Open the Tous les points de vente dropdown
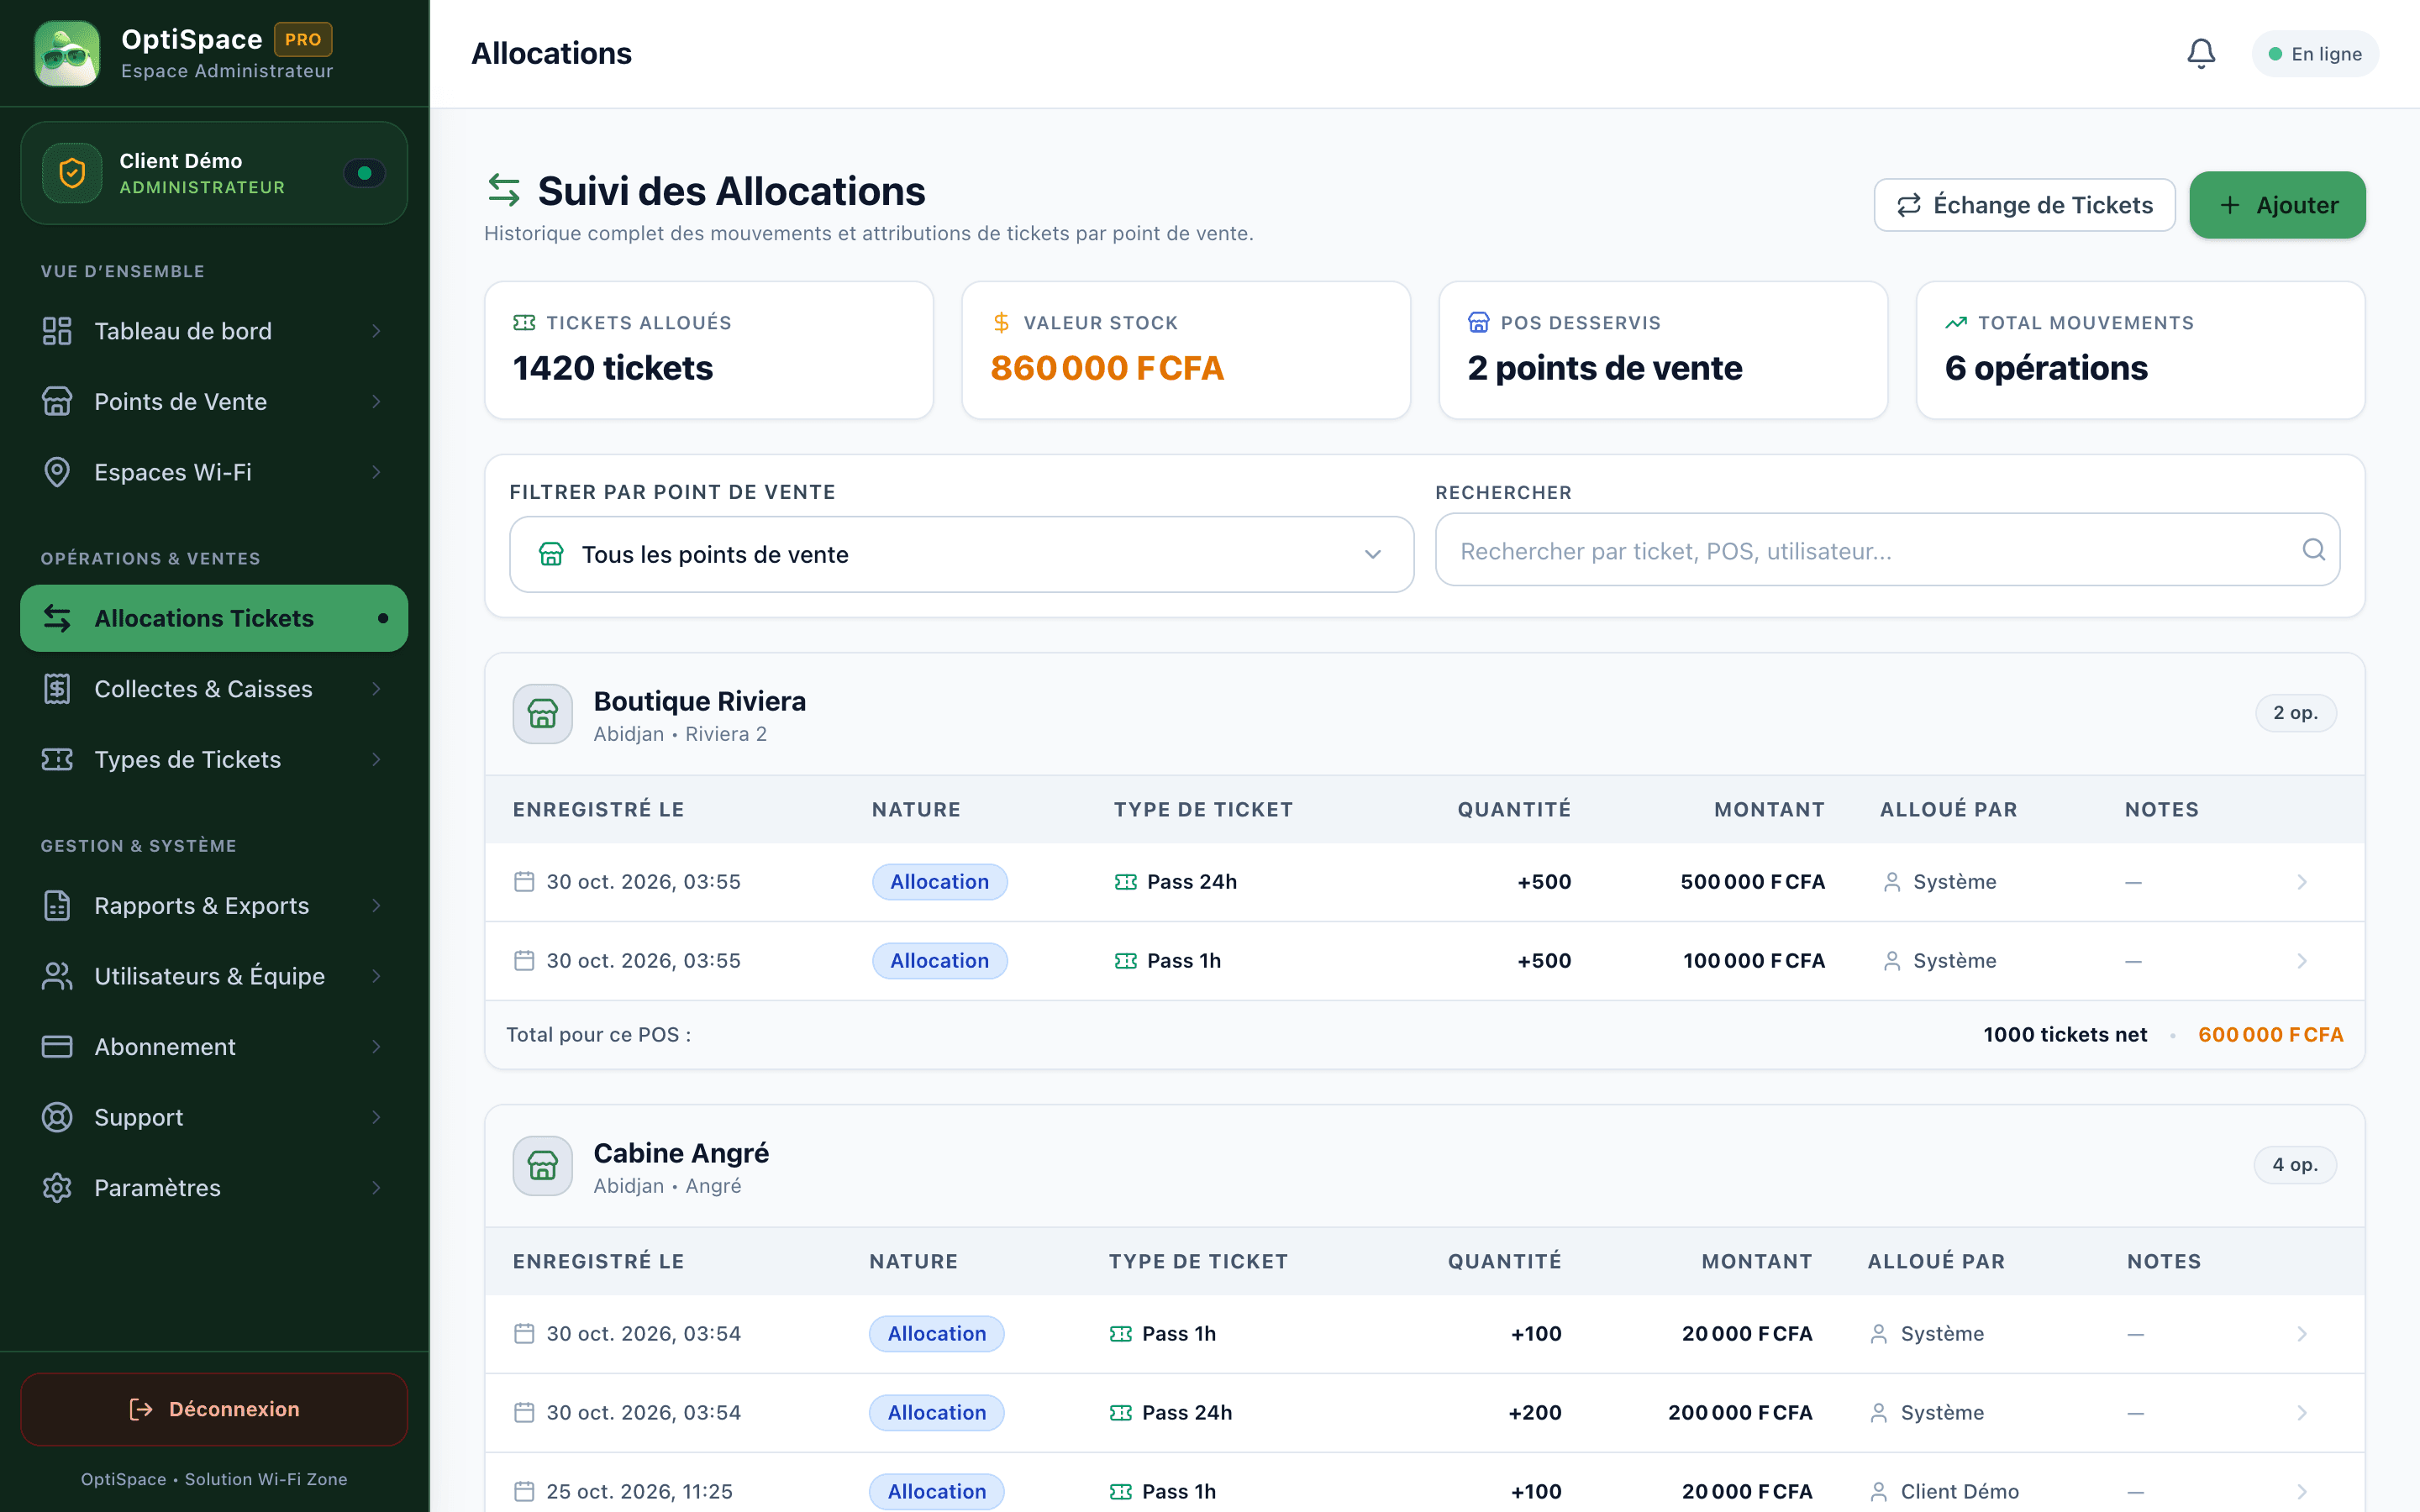 (961, 554)
